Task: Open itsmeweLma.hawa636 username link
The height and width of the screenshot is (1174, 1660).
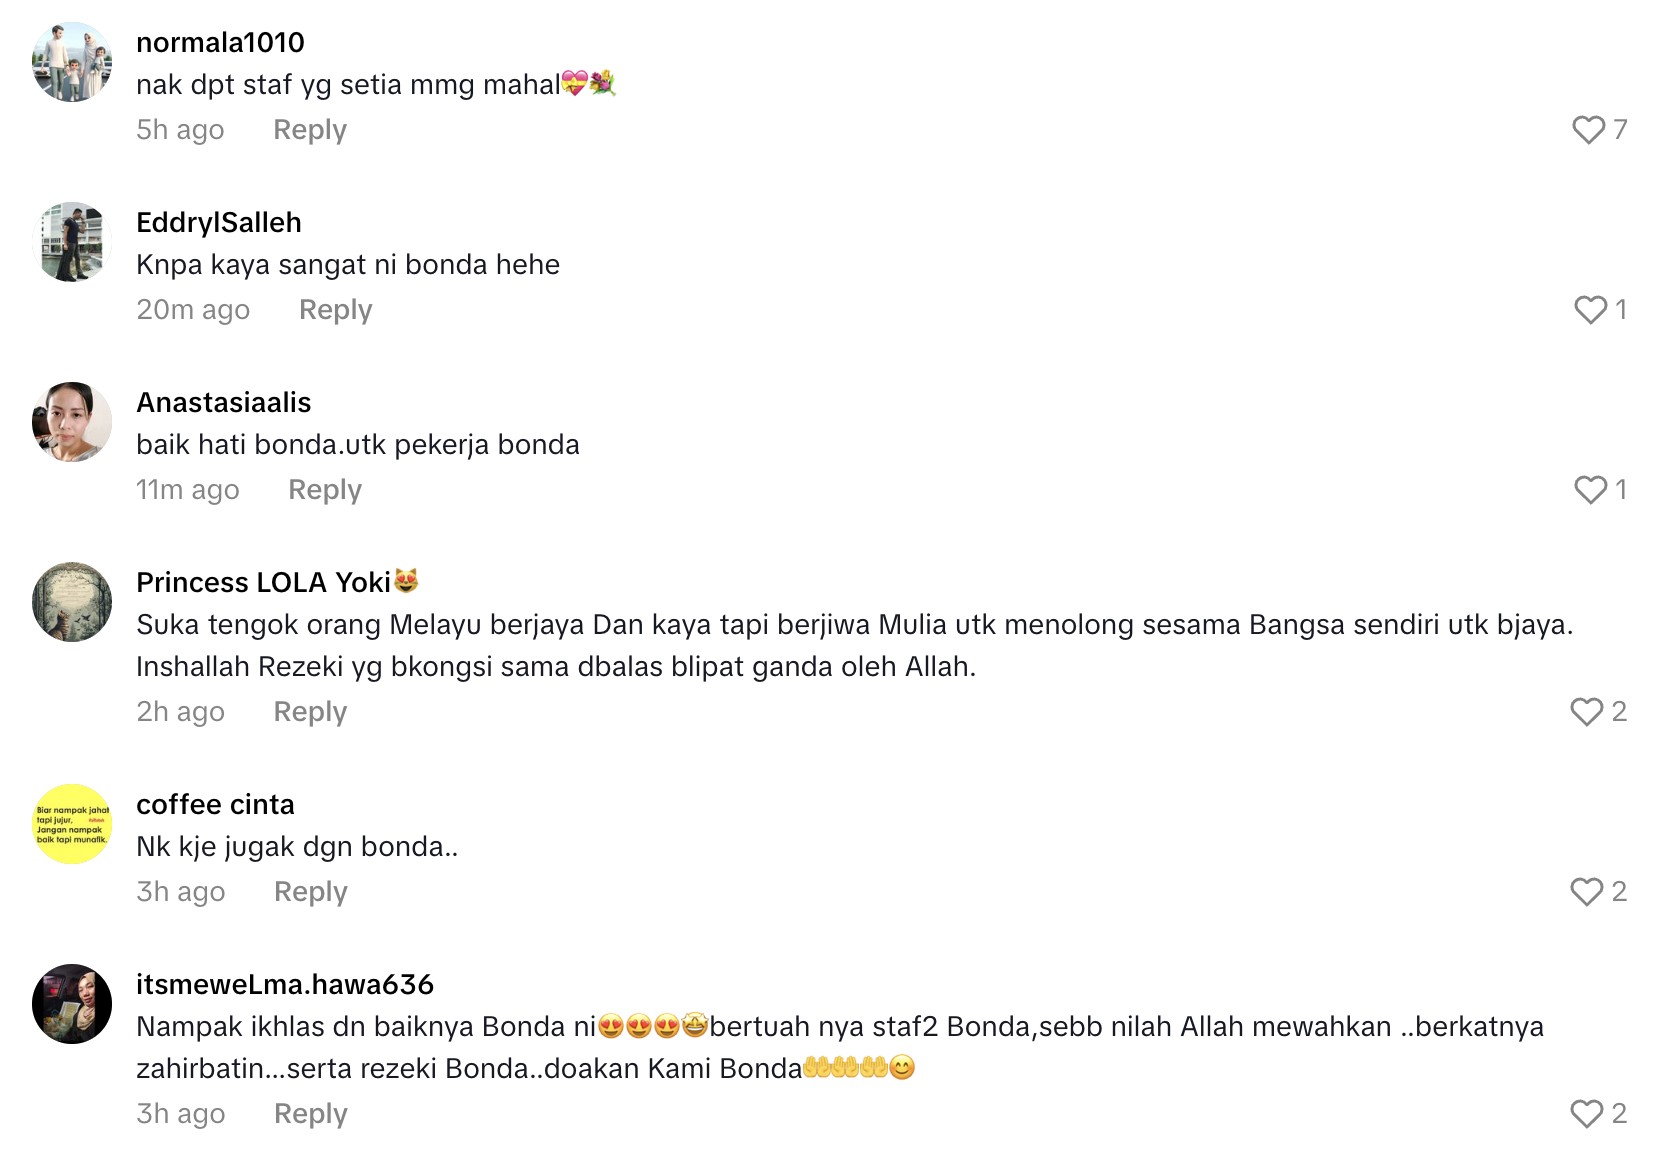Action: 285,984
